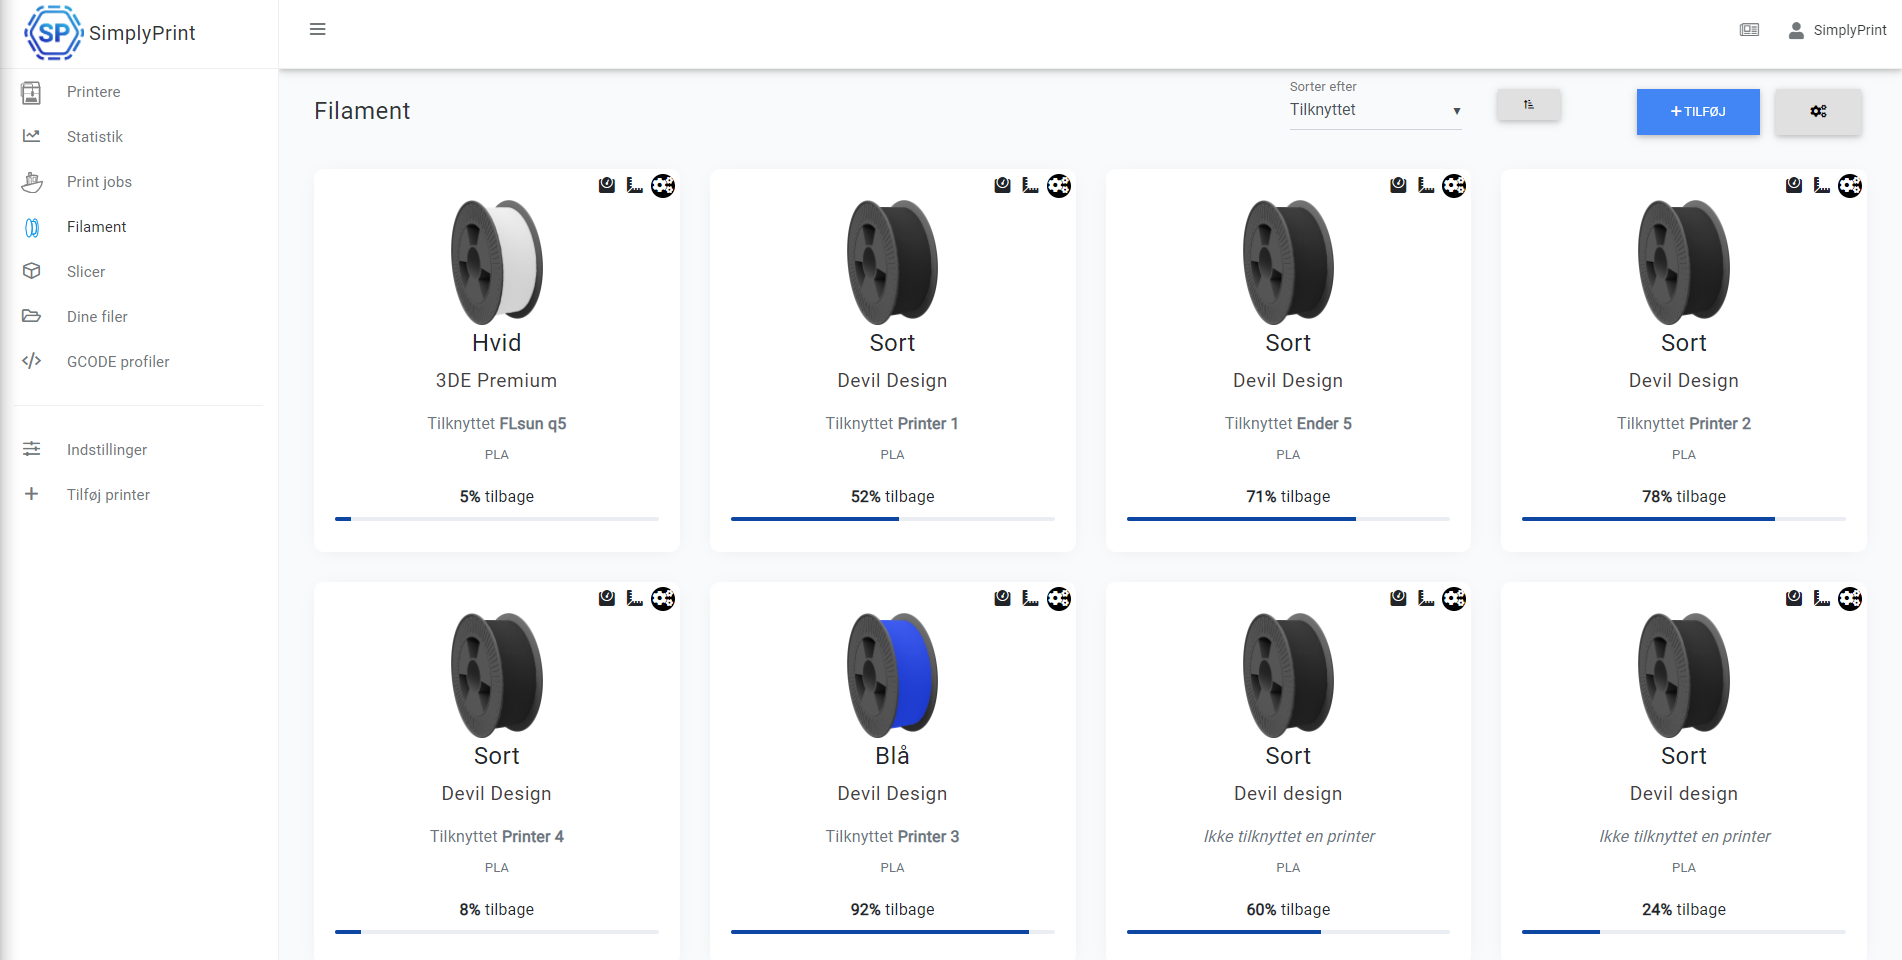The height and width of the screenshot is (960, 1902).
Task: Click the news icon in top bar
Action: point(1749,30)
